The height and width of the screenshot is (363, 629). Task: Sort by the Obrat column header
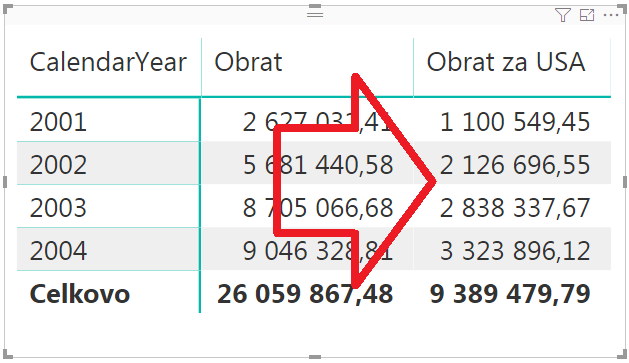tap(248, 63)
